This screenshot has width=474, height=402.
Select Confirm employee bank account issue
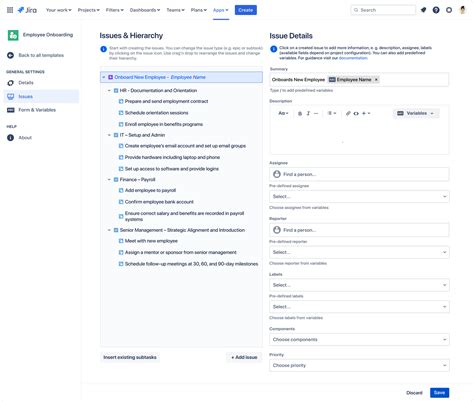(159, 202)
